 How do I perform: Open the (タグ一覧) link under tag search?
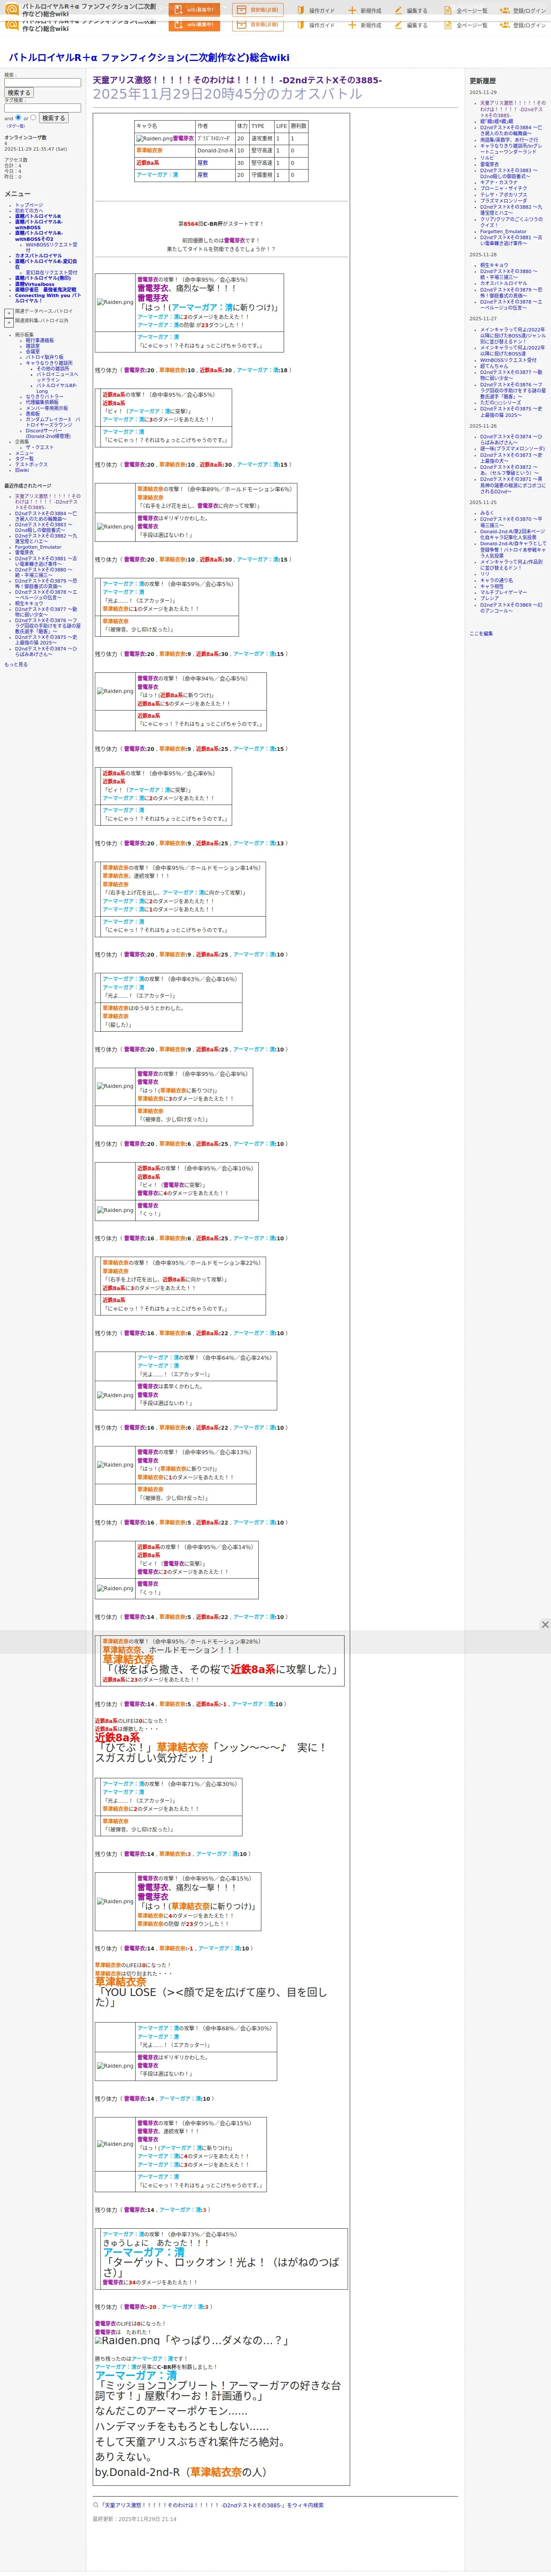click(x=16, y=126)
